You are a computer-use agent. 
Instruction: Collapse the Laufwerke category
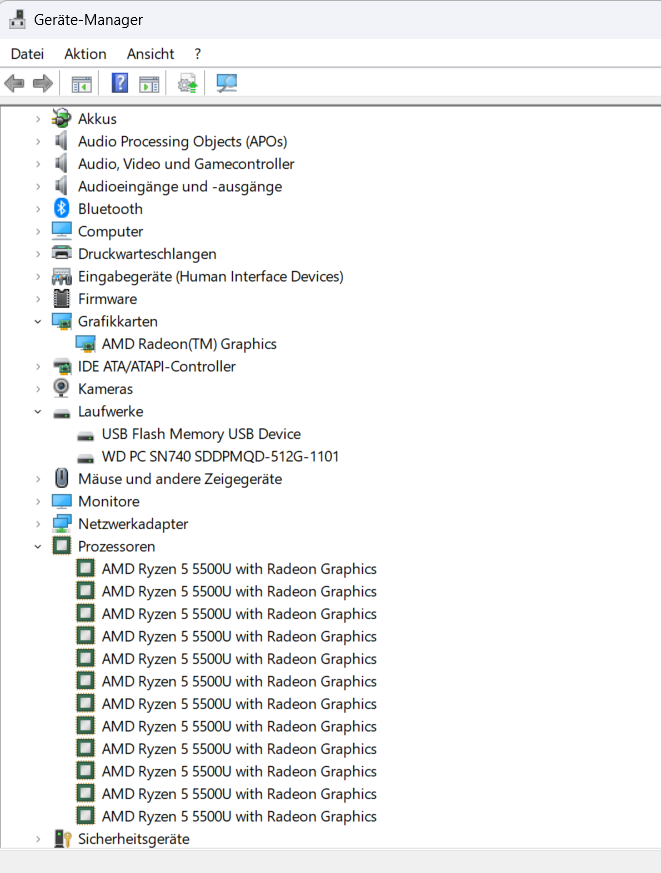pyautogui.click(x=38, y=411)
